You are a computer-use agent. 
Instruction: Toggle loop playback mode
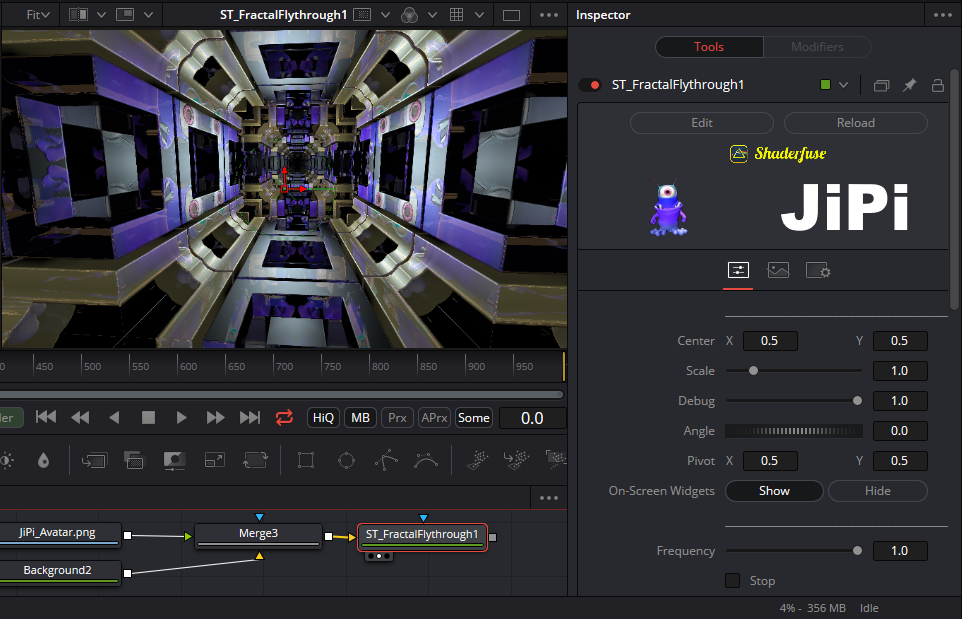284,418
